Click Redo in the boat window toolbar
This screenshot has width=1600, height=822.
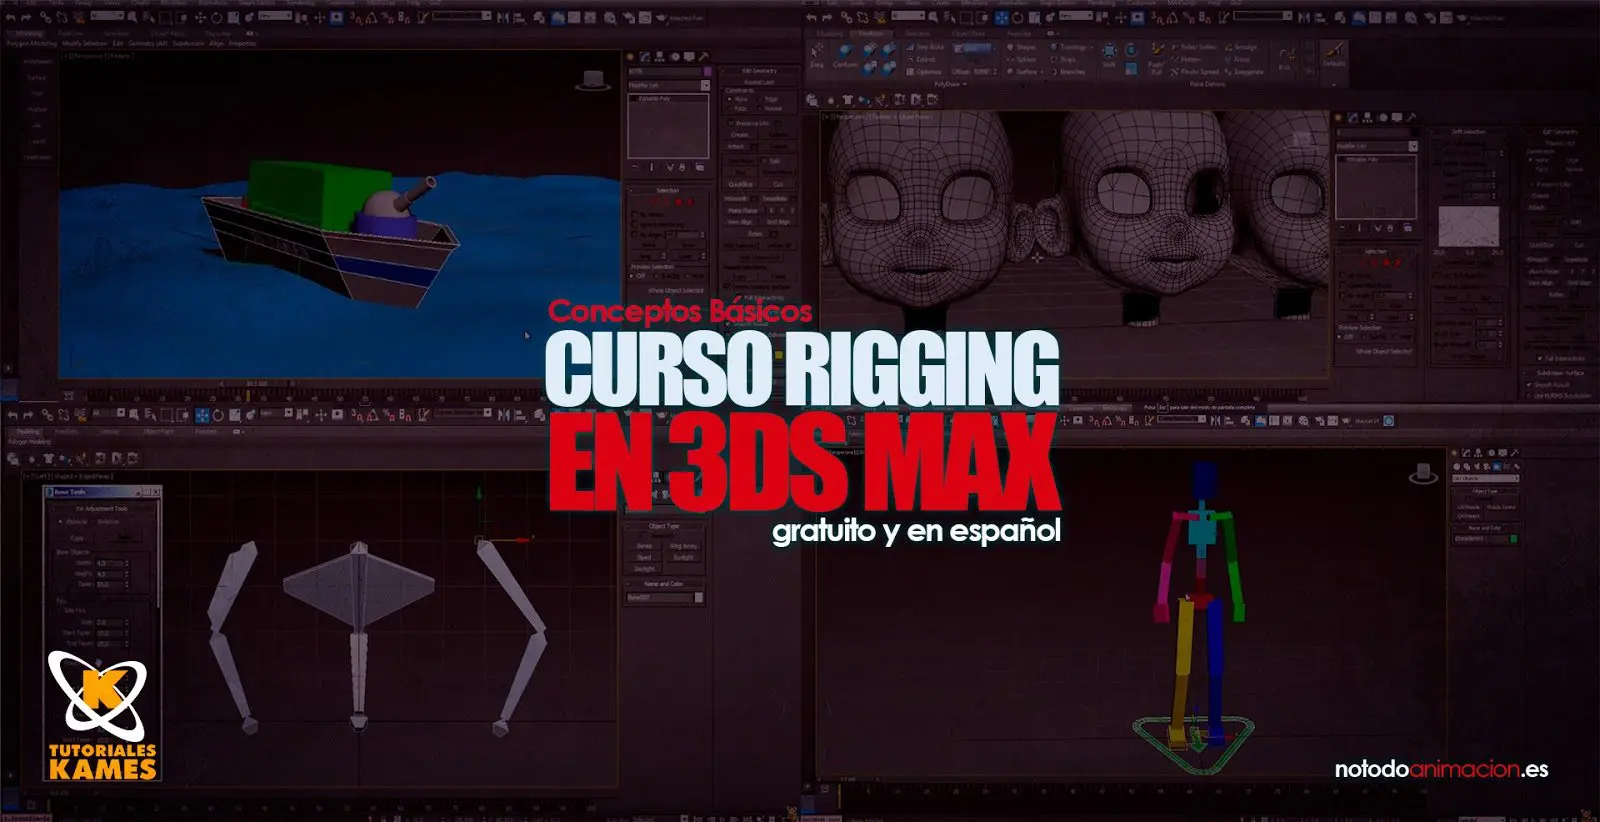coord(26,18)
